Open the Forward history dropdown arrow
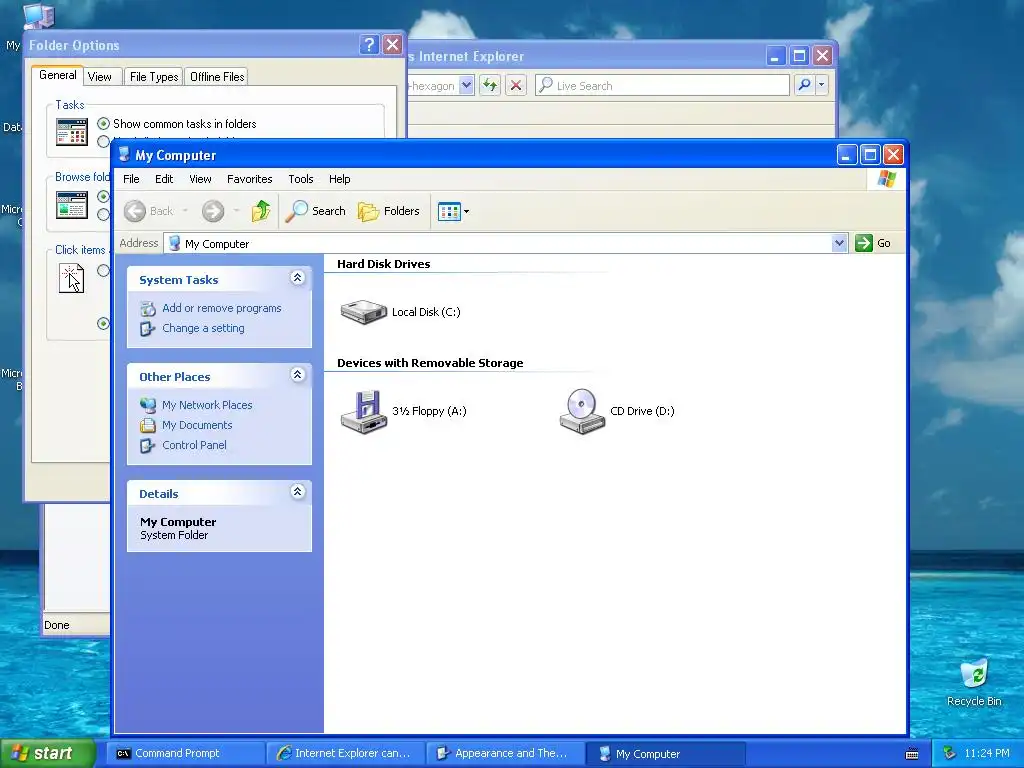The height and width of the screenshot is (768, 1024). 236,211
